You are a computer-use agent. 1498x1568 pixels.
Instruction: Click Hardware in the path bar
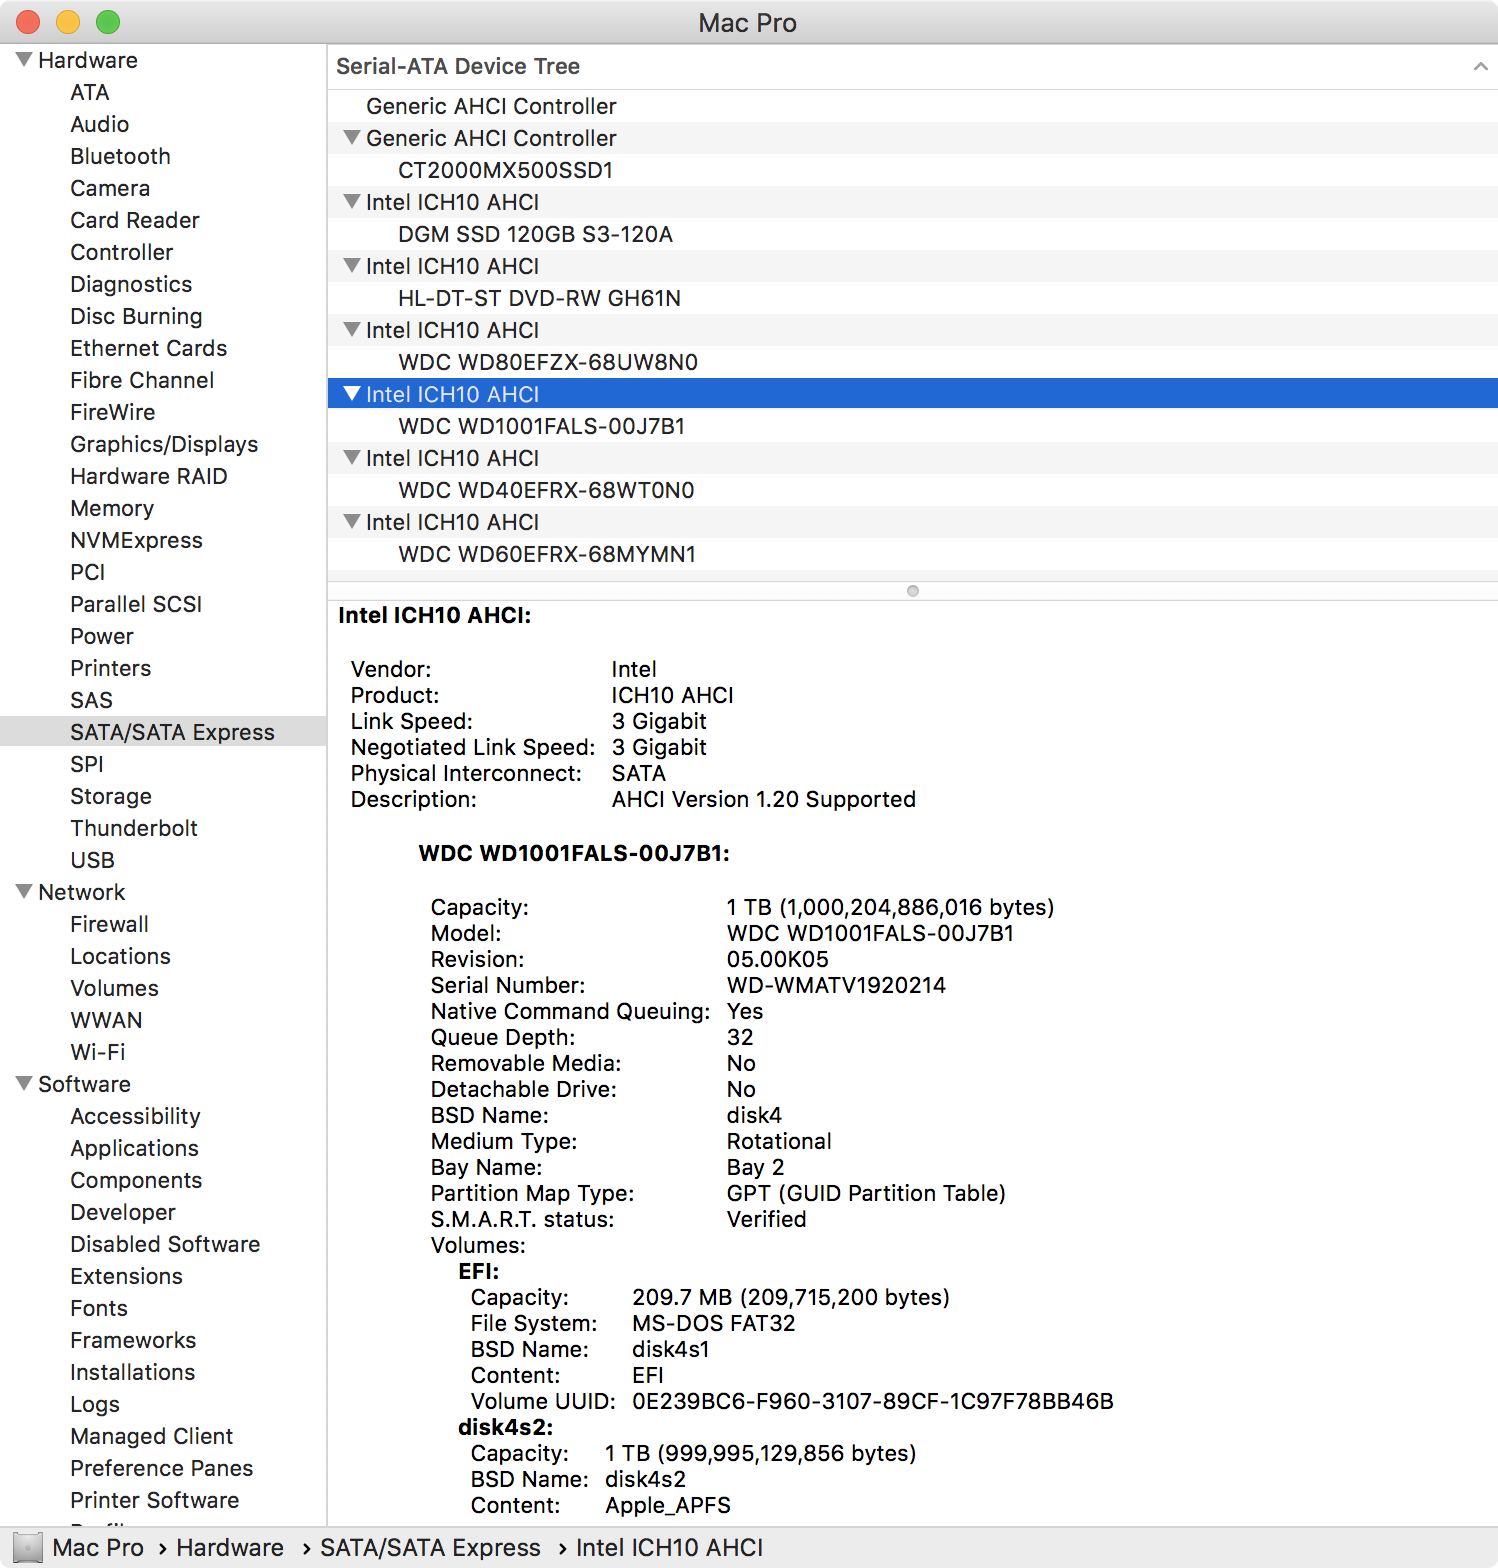tap(230, 1548)
